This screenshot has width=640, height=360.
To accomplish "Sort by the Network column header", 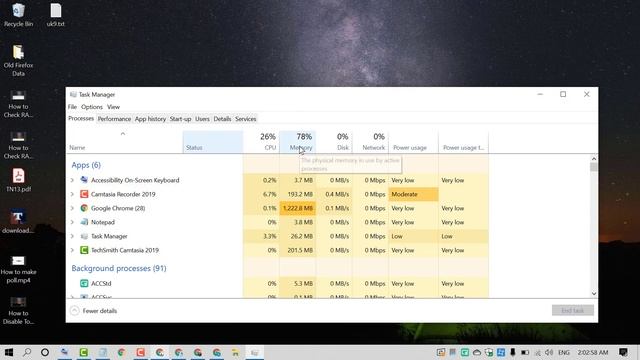I will 370,142.
